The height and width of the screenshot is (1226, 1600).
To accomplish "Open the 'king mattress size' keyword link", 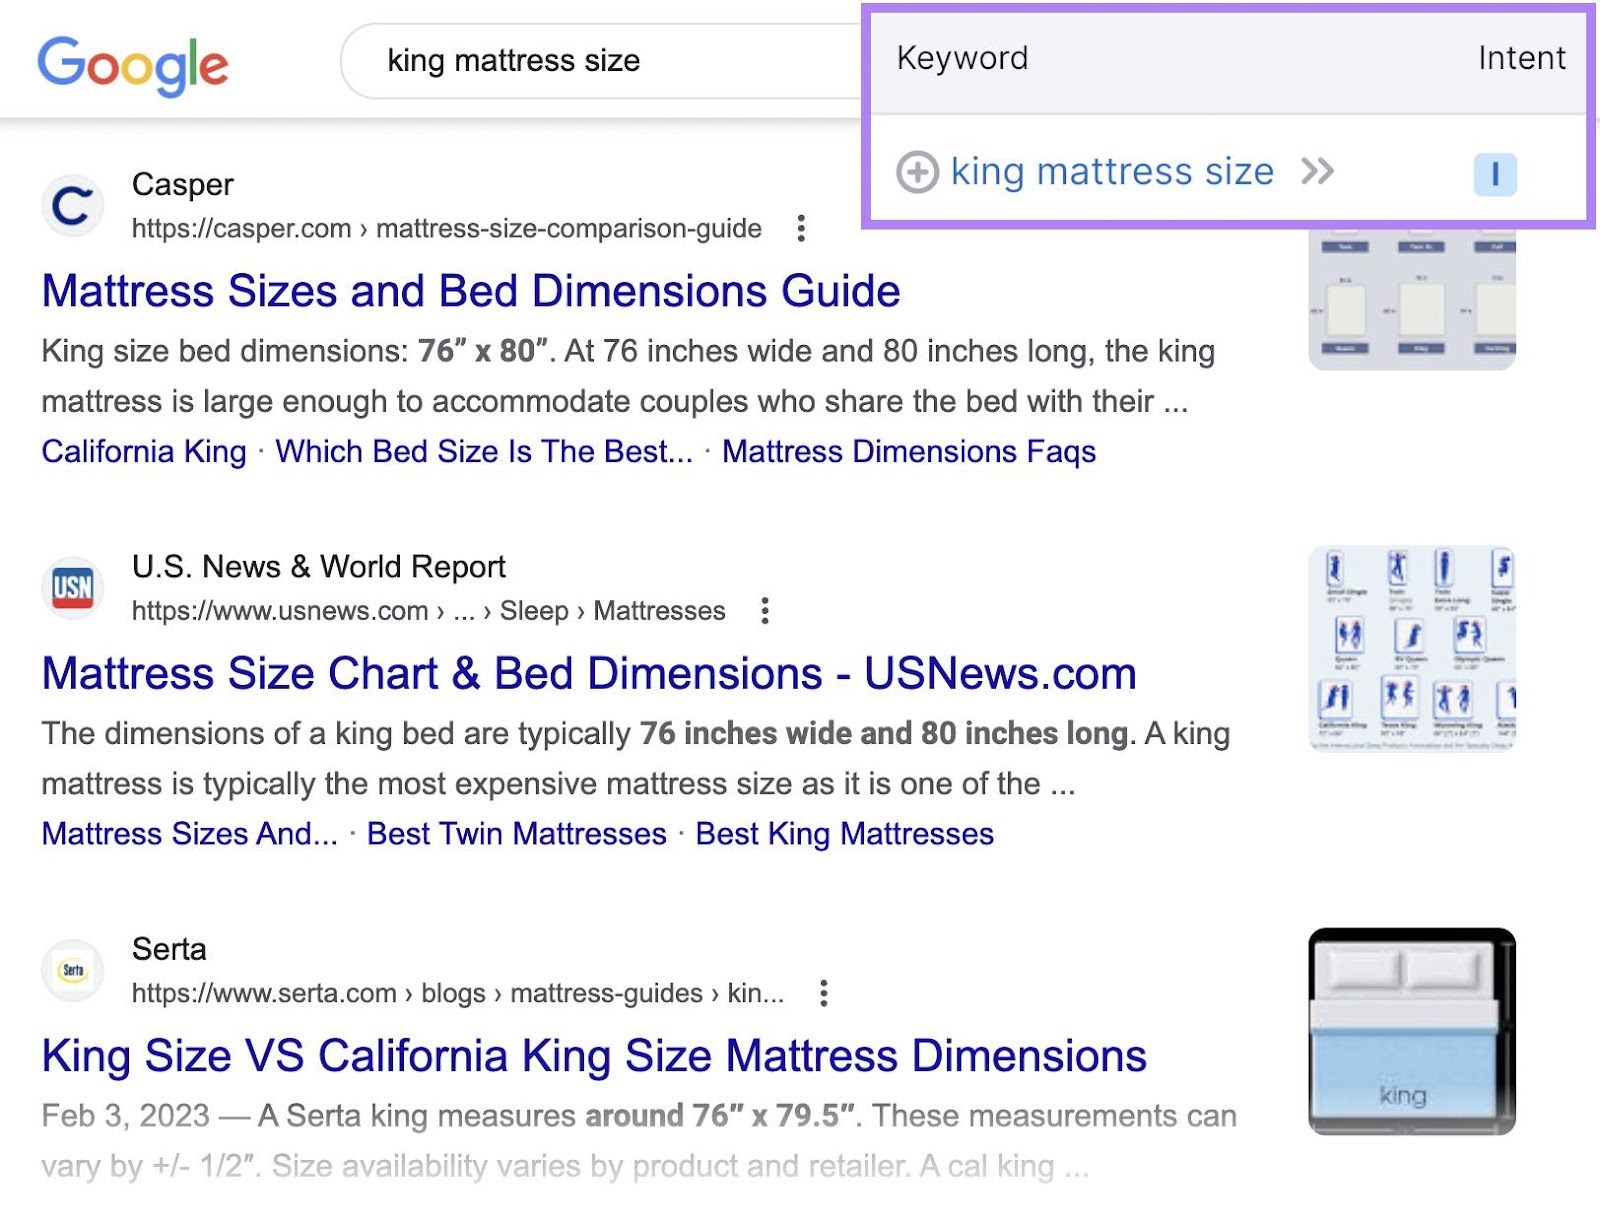I will coord(1112,172).
